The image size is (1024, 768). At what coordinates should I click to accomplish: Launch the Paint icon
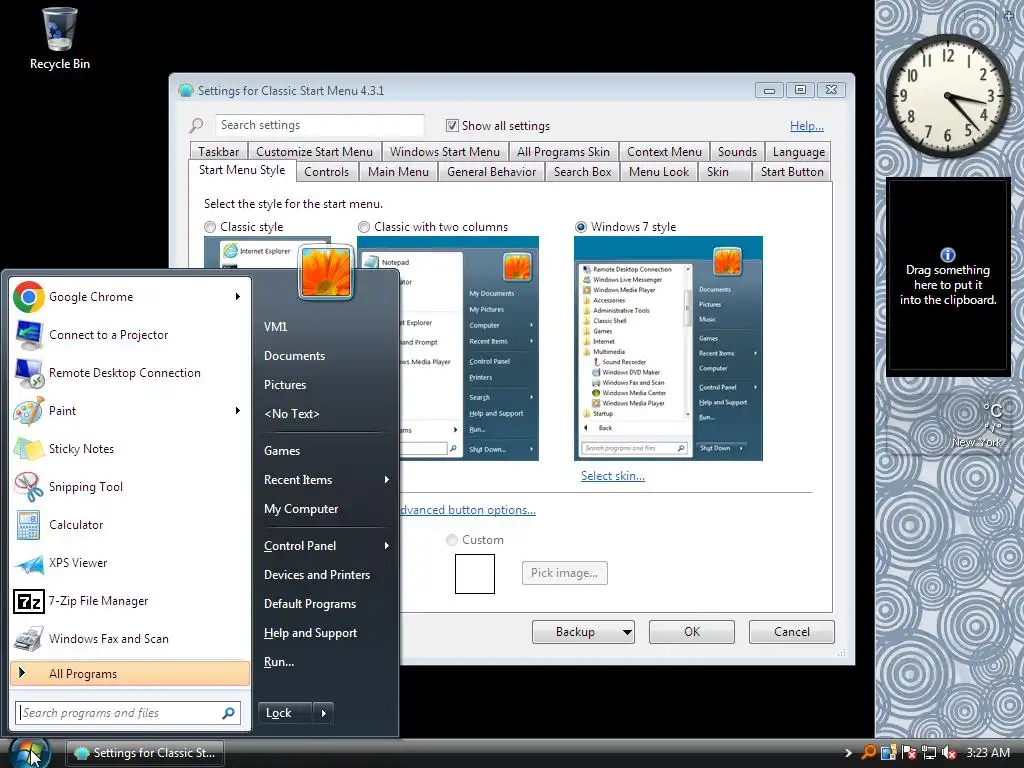tap(29, 411)
